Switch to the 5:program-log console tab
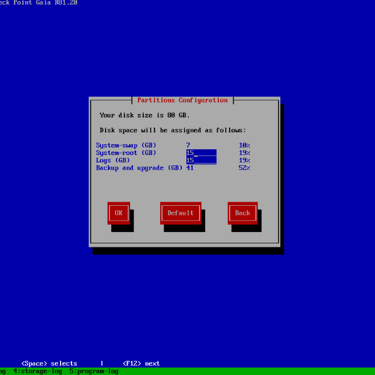Viewport: 375px width, 375px height. tap(94, 371)
